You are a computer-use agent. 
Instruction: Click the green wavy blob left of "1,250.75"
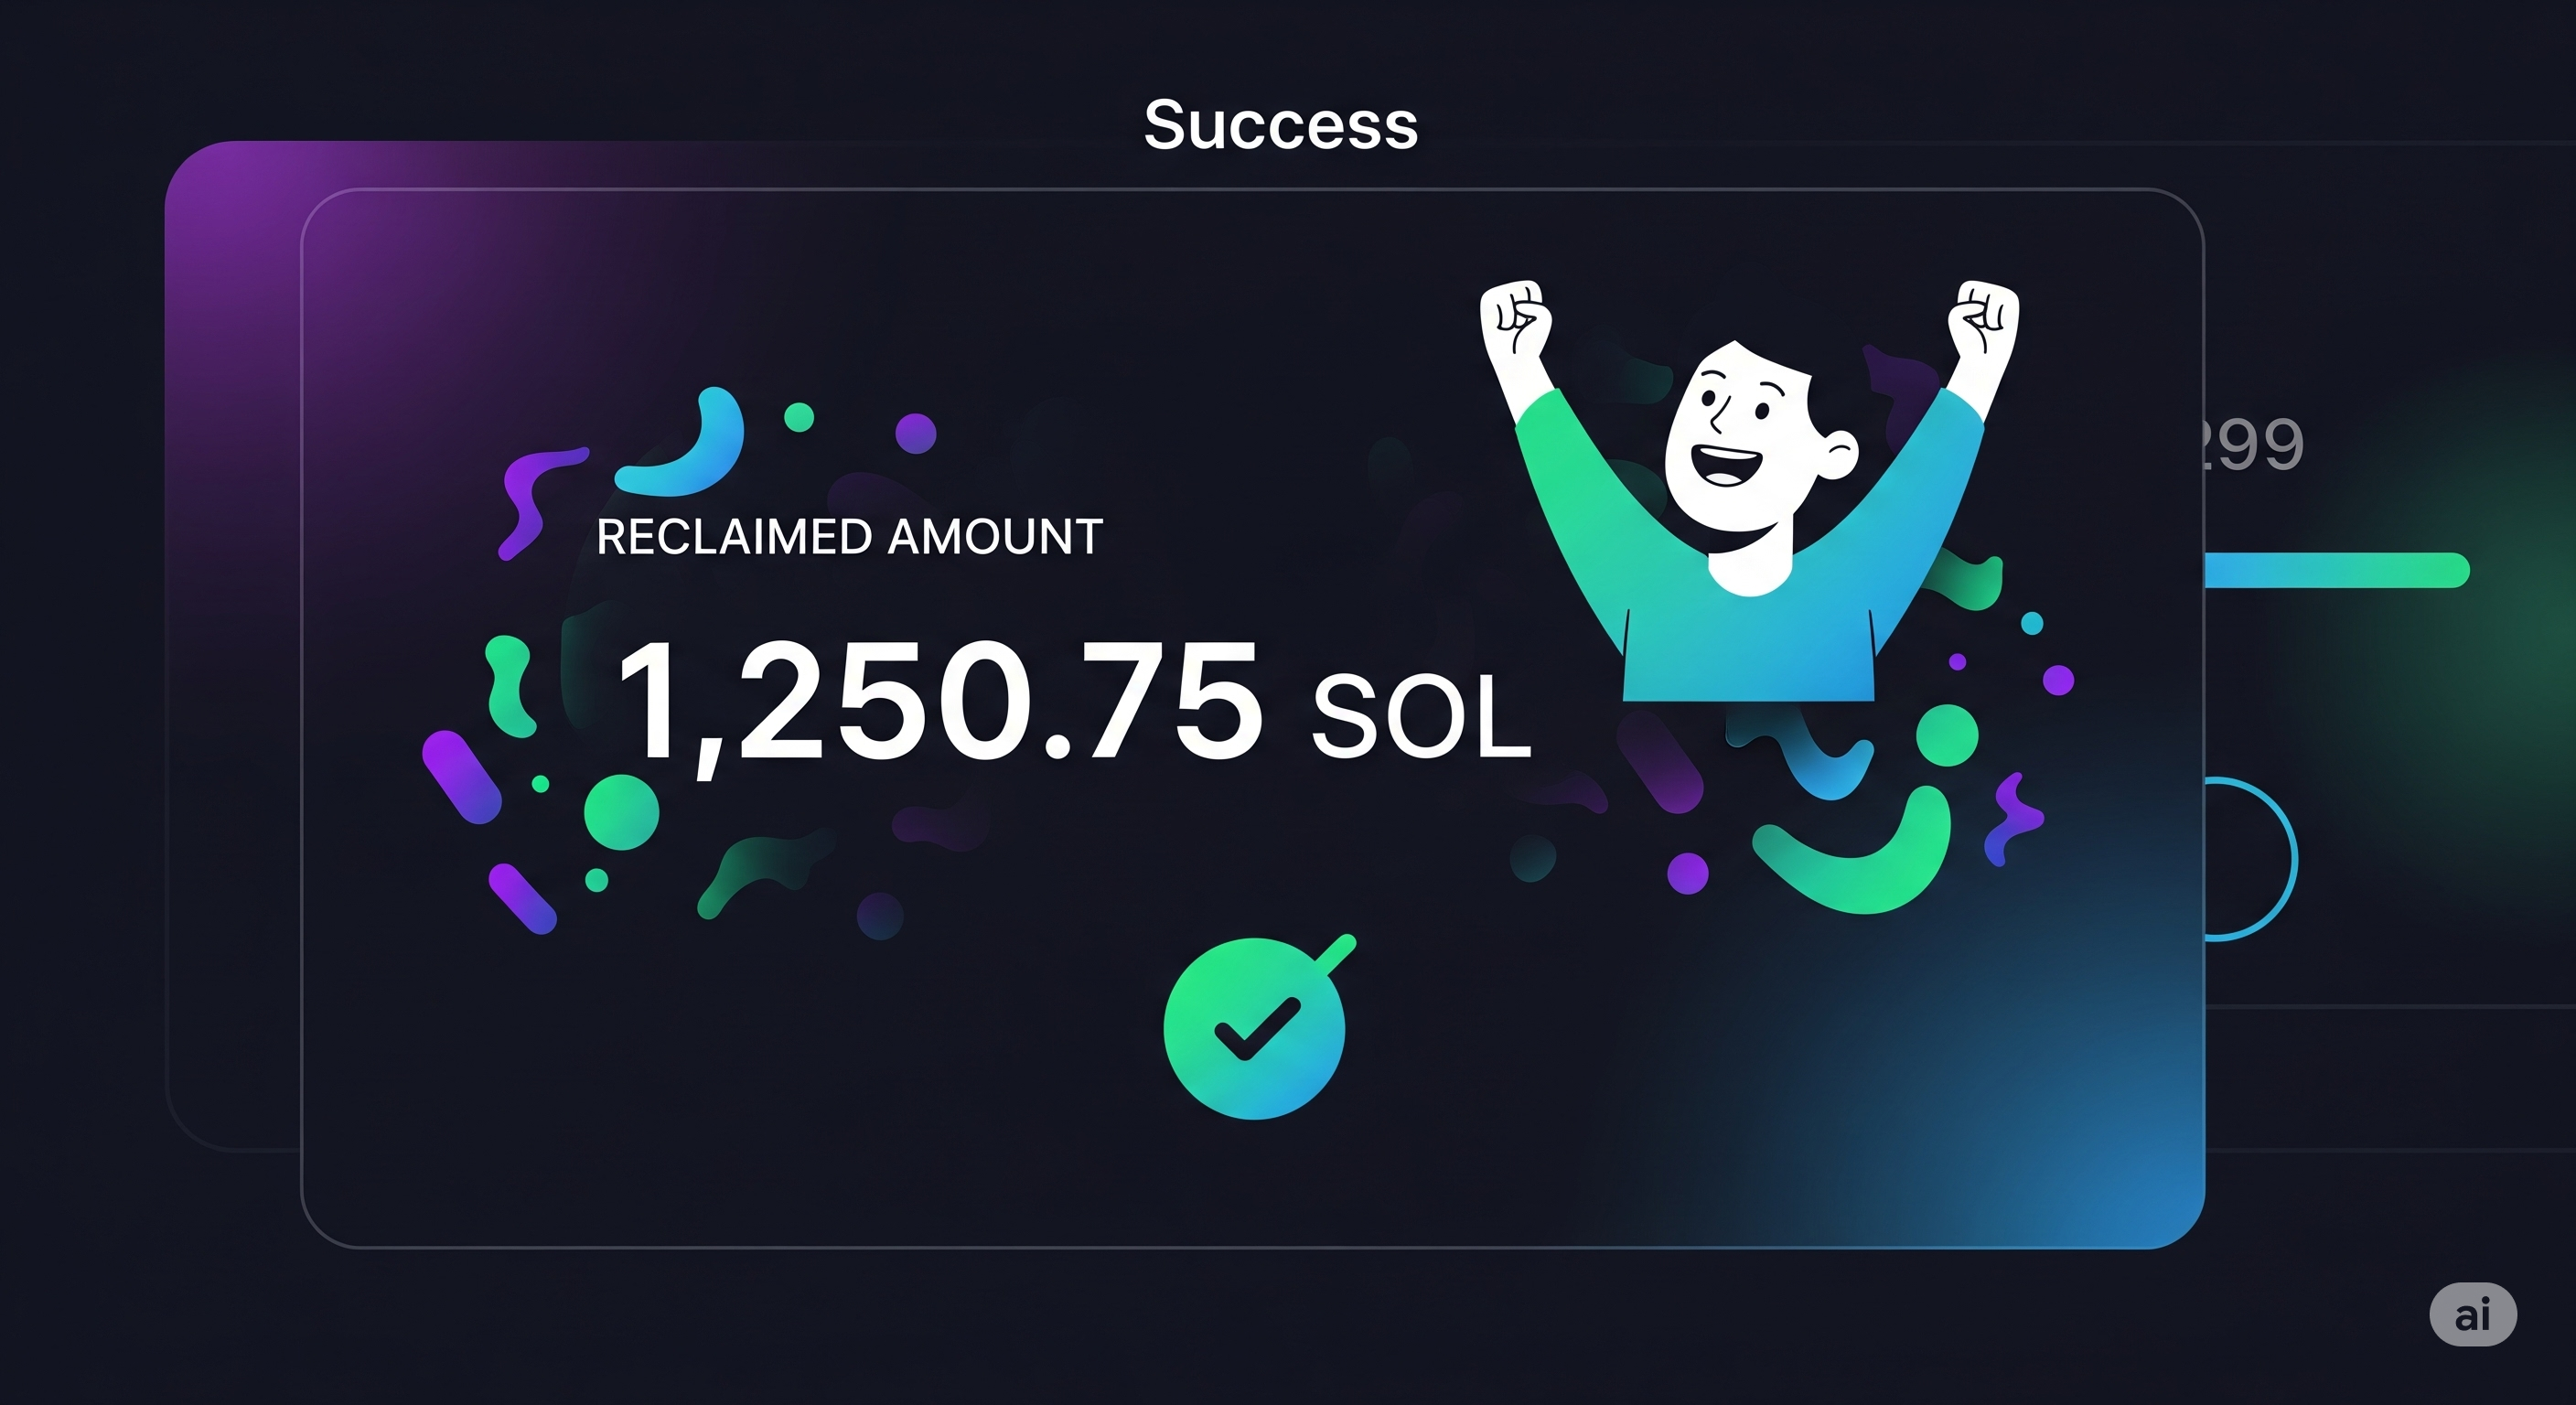click(509, 686)
